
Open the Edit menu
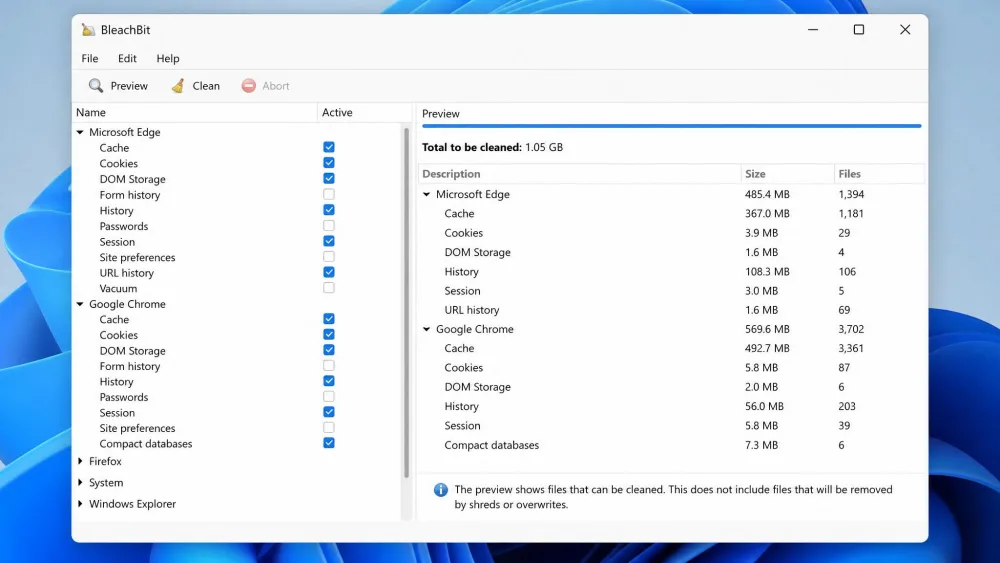pyautogui.click(x=127, y=58)
